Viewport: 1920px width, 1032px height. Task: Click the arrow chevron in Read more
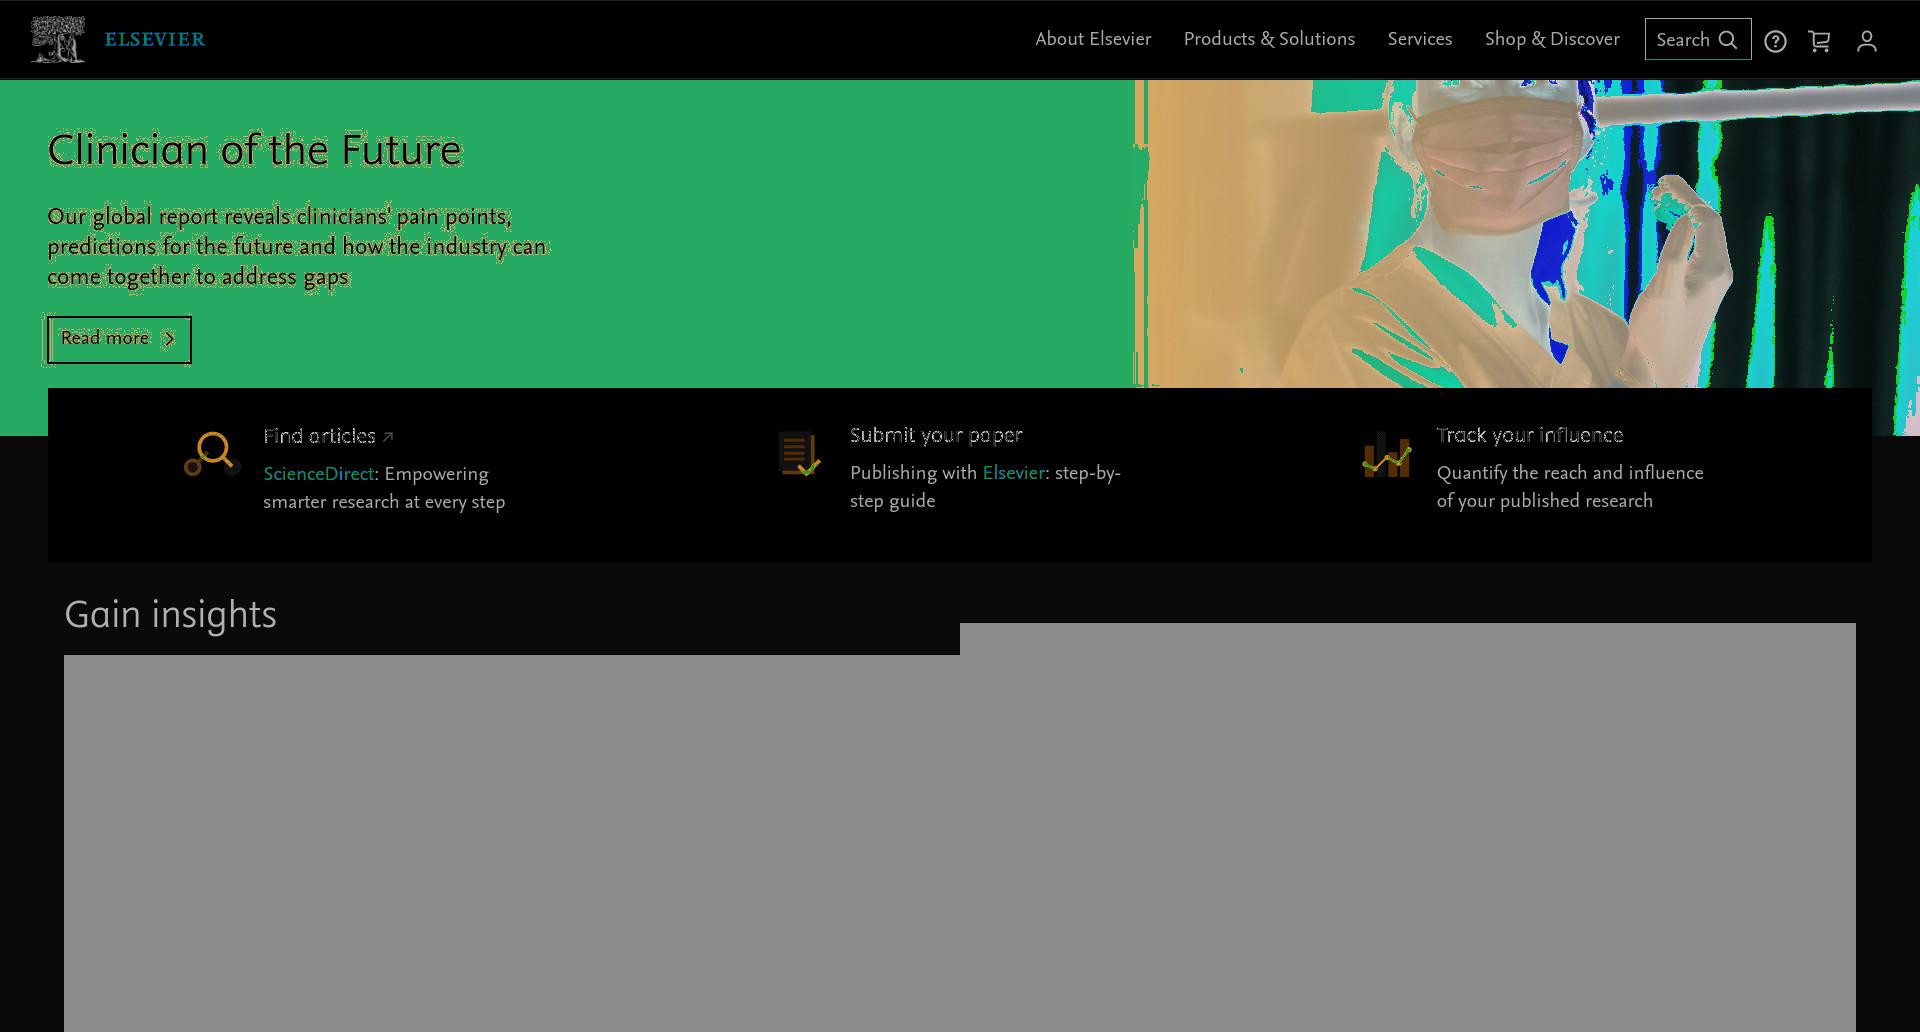click(x=169, y=339)
